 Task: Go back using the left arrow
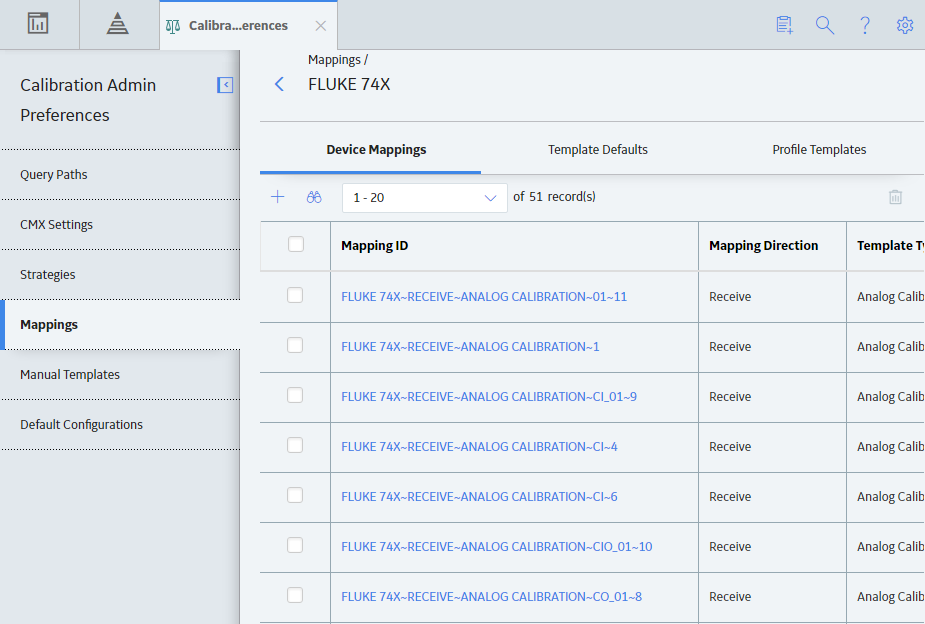[280, 84]
